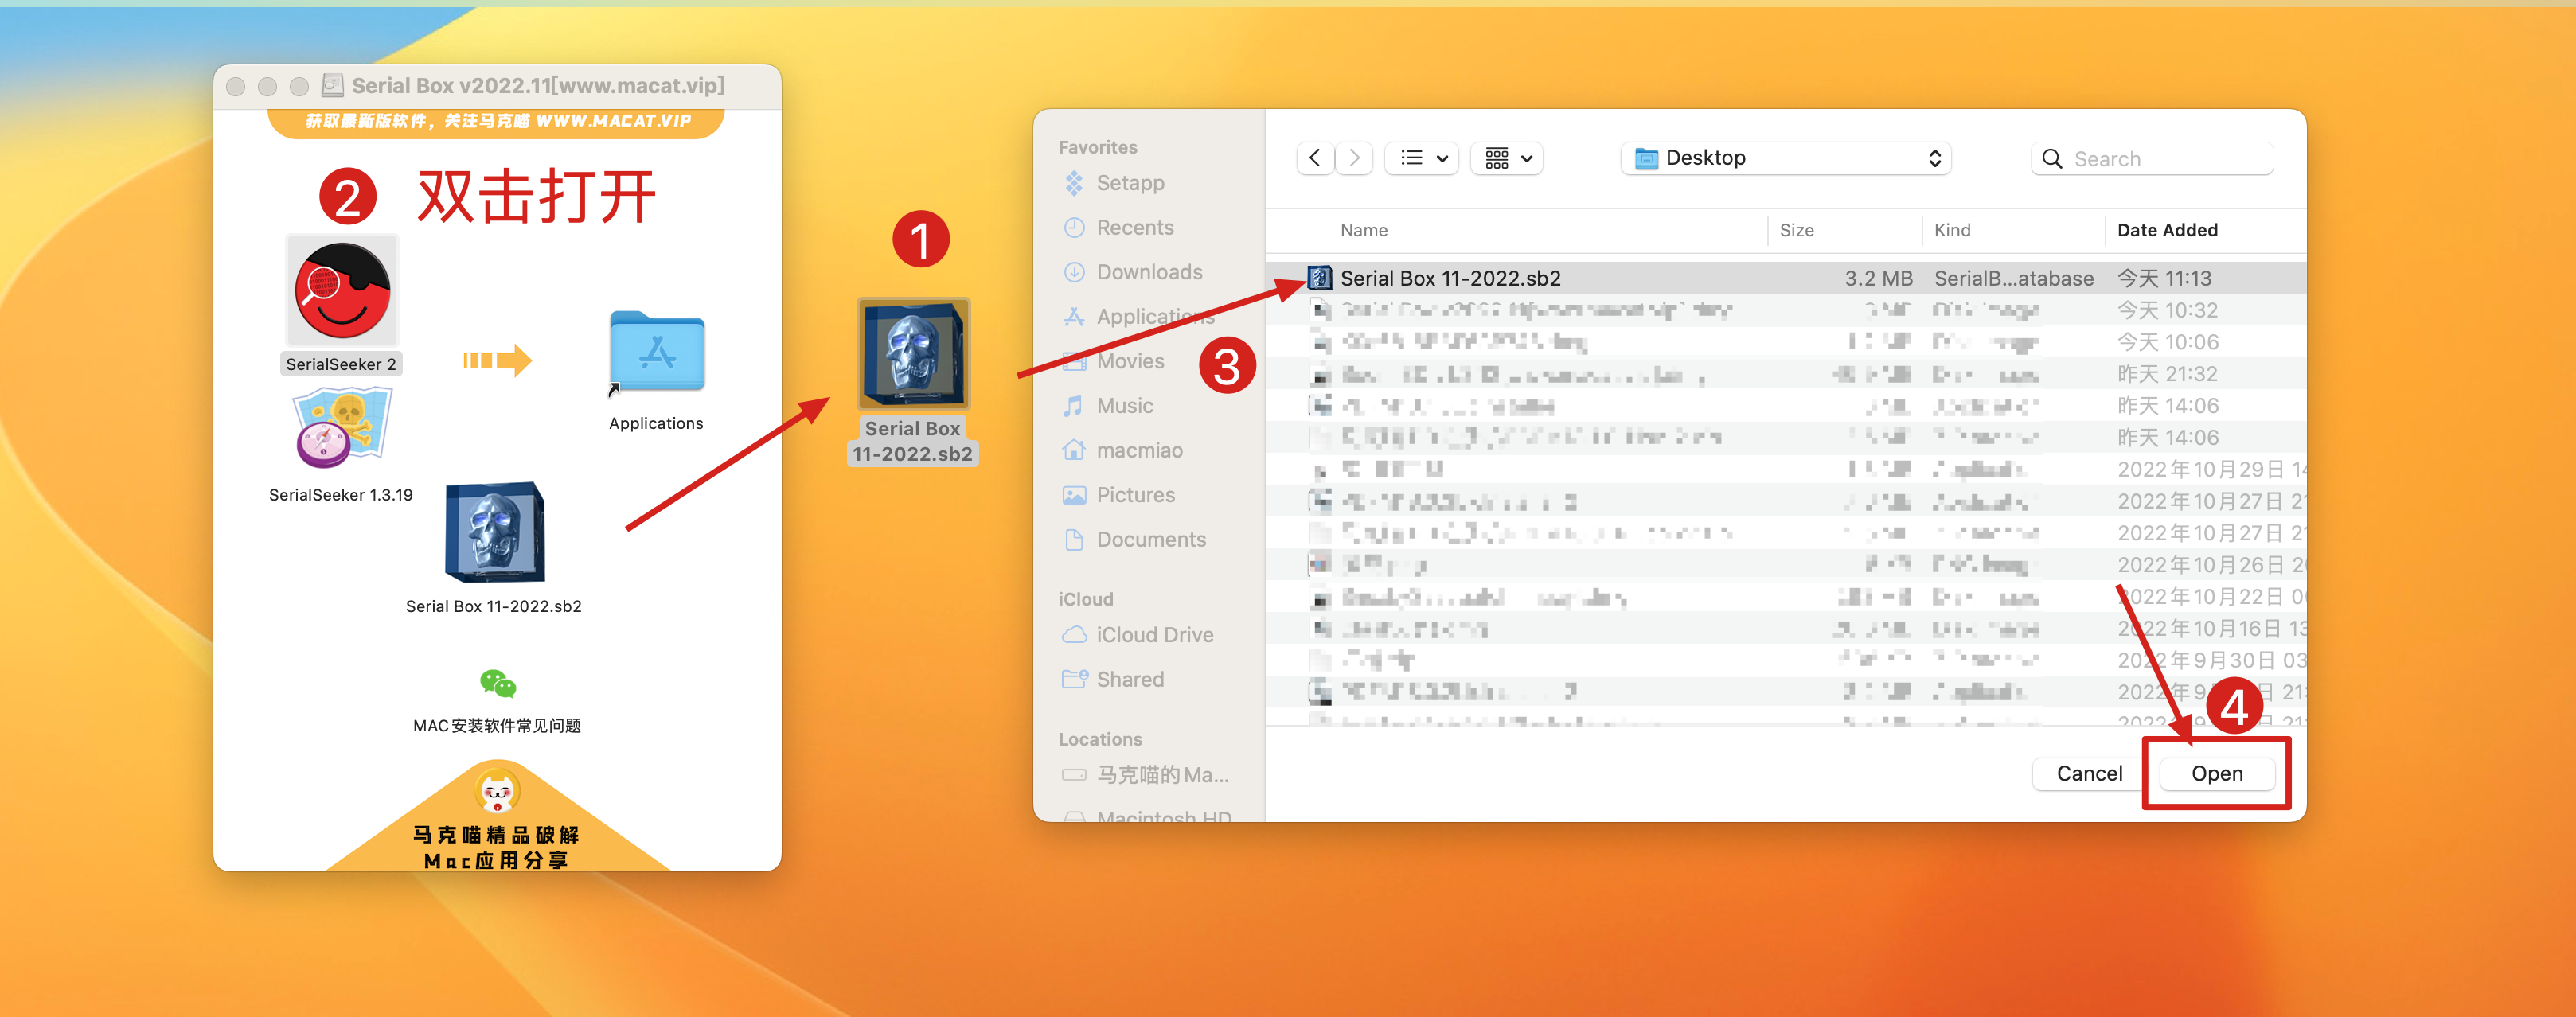Select the row dated 今天 10:32
Image resolution: width=2576 pixels, height=1017 pixels.
pos(1786,310)
